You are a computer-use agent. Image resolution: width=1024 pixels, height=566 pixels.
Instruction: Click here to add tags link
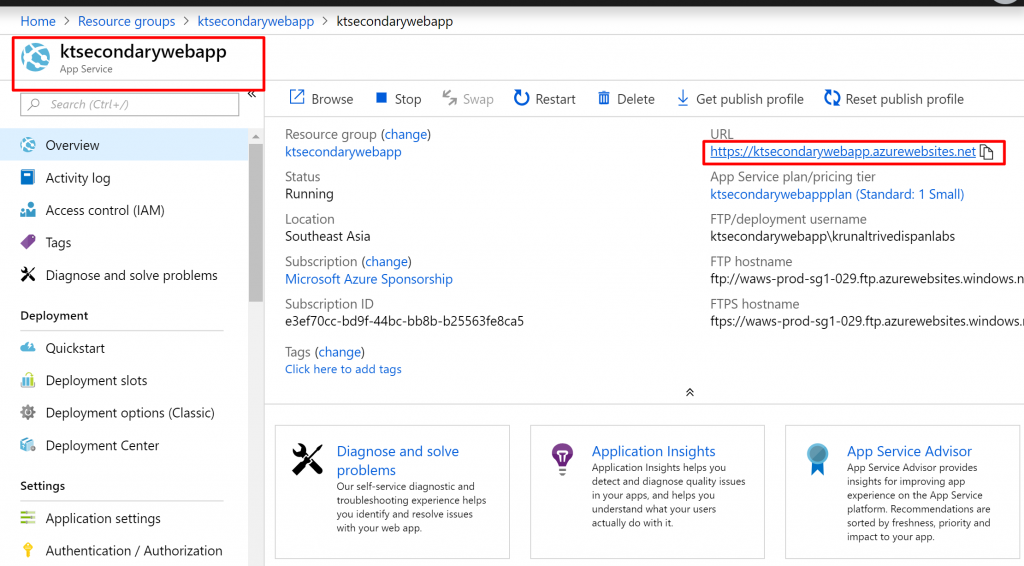tap(343, 369)
